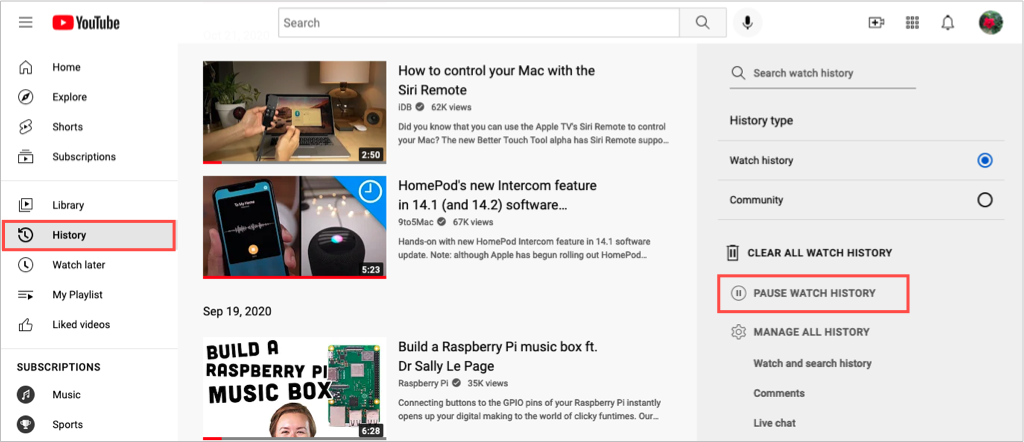
Task: Click the My Playlist icon
Action: click(x=25, y=295)
